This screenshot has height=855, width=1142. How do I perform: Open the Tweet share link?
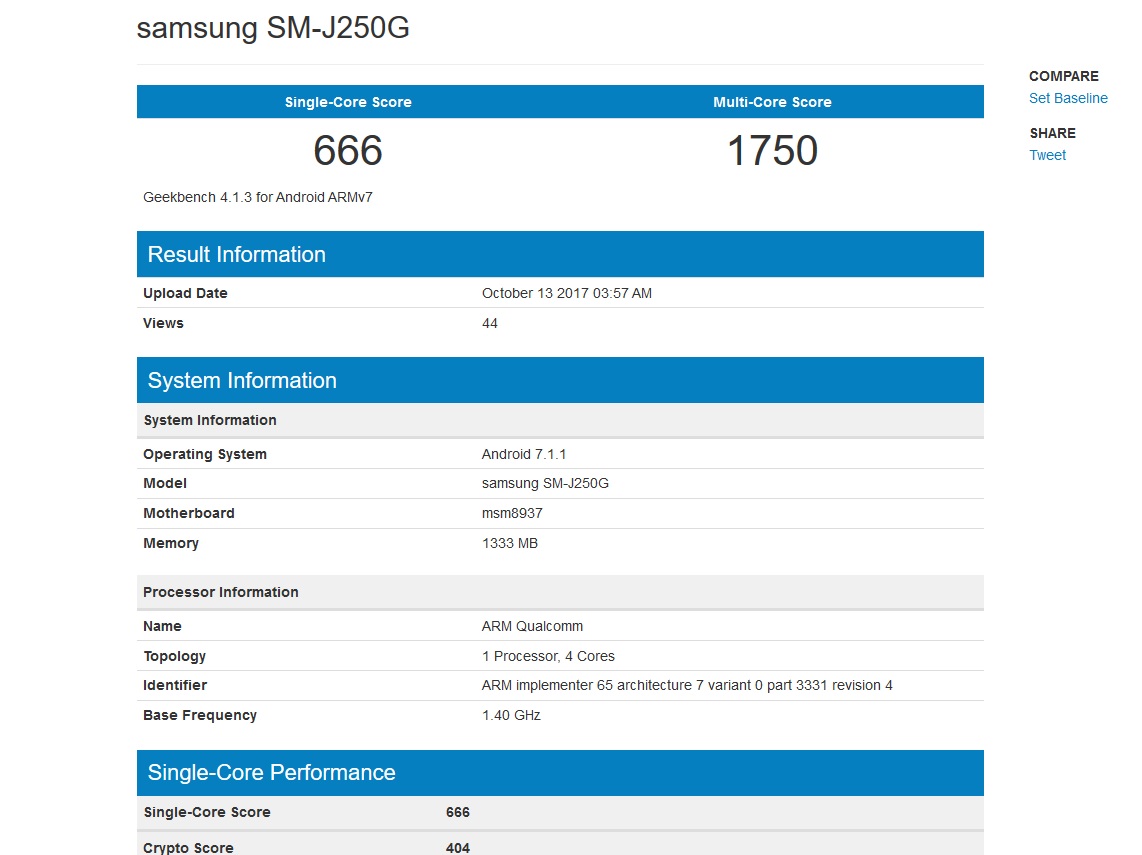1047,155
